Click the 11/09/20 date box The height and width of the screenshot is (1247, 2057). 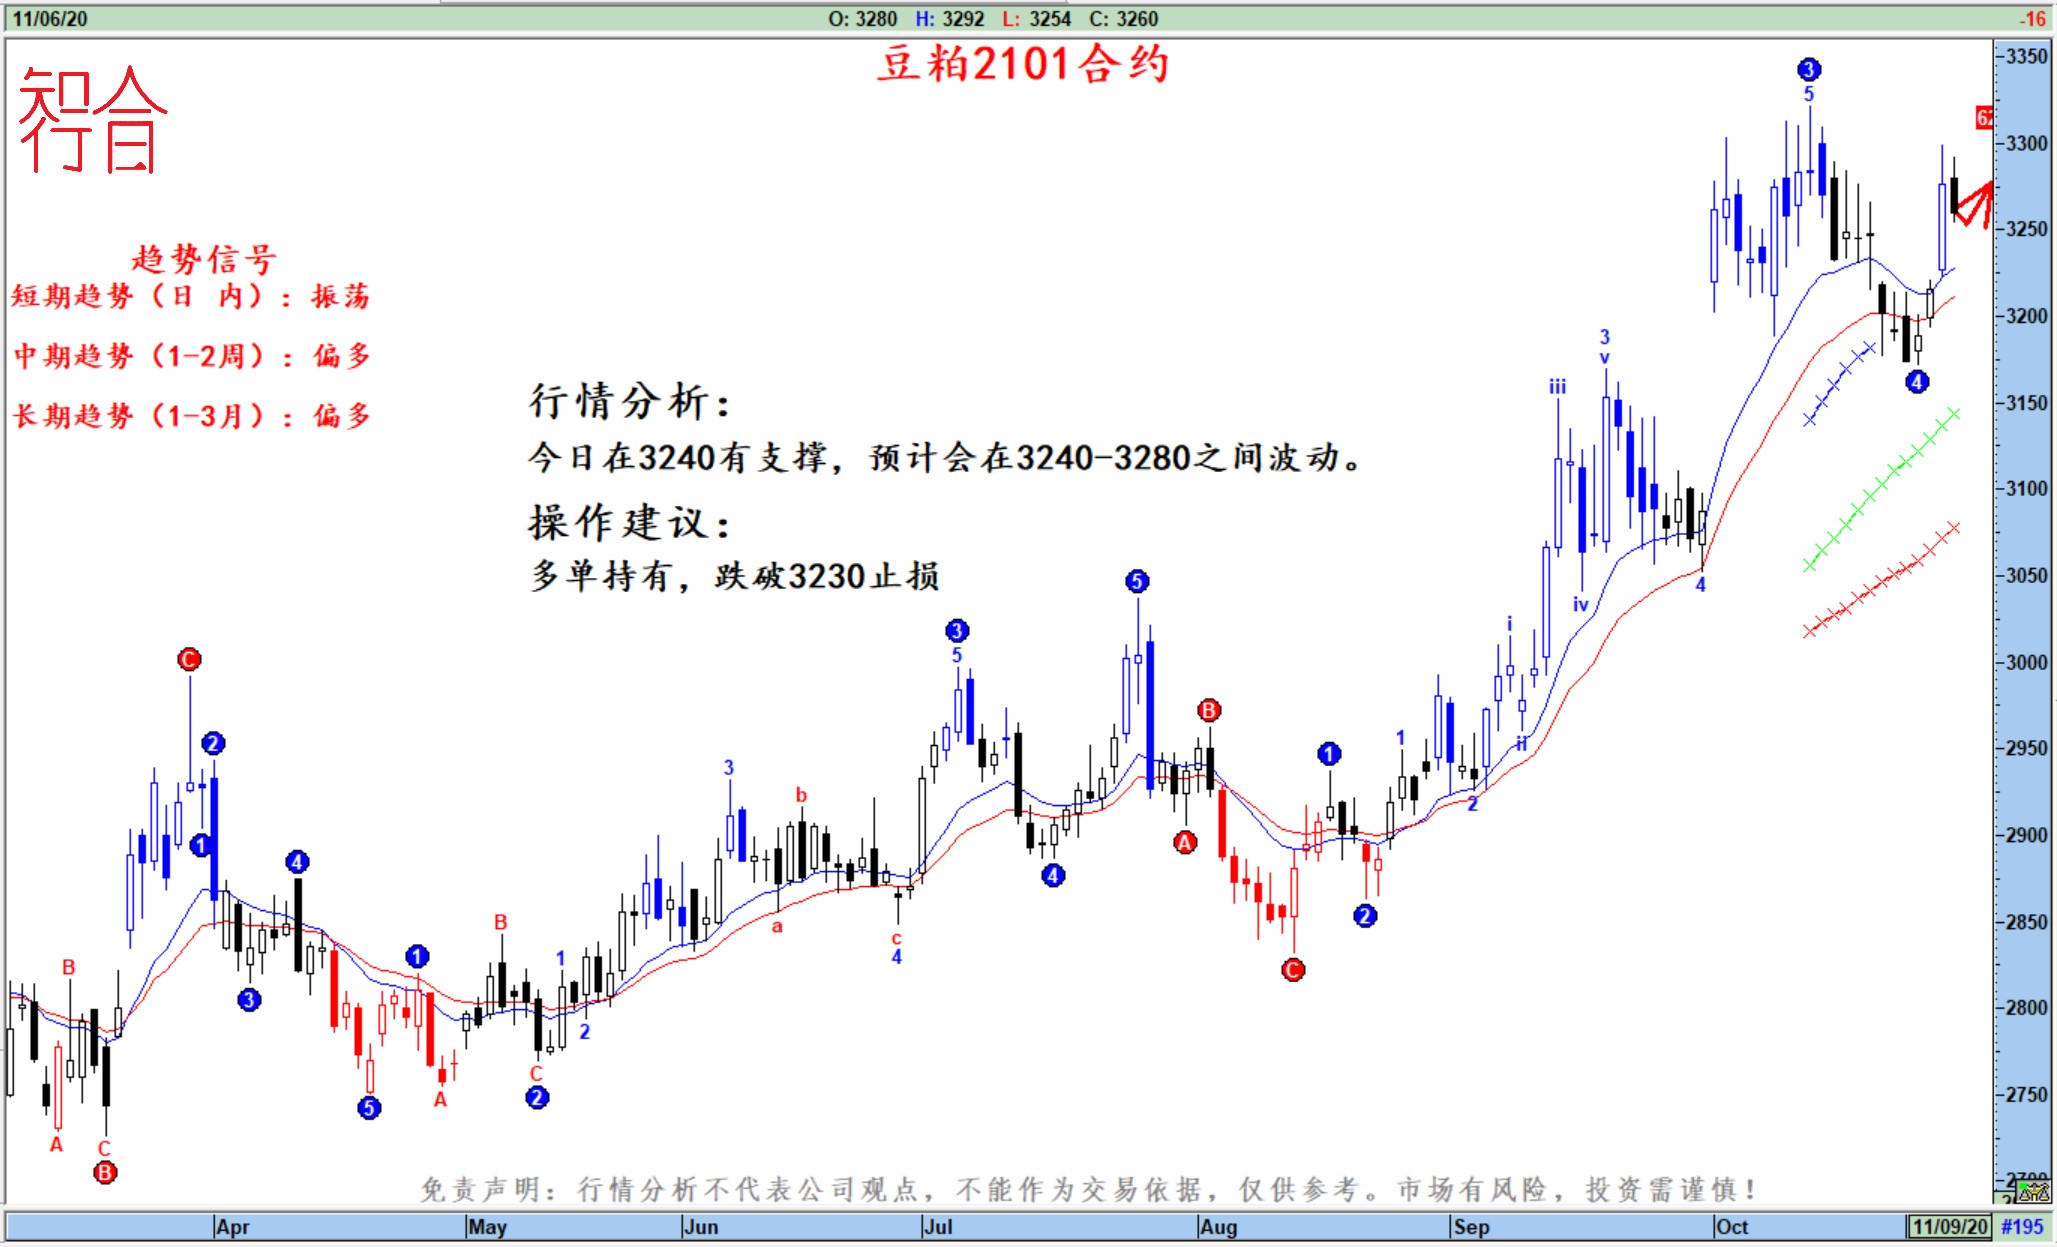(1949, 1226)
